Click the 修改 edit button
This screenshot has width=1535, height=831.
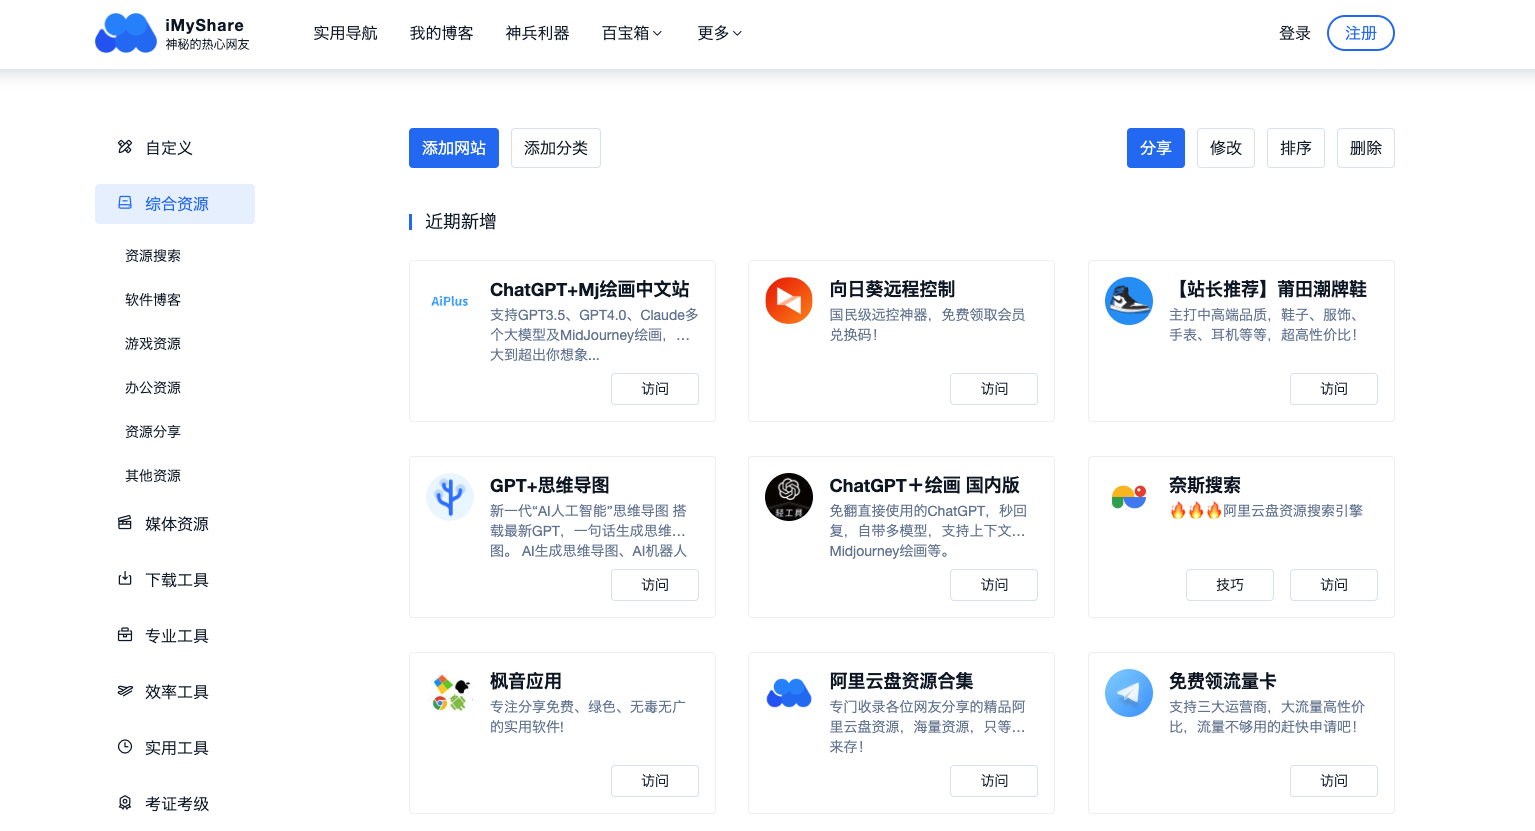[1226, 148]
